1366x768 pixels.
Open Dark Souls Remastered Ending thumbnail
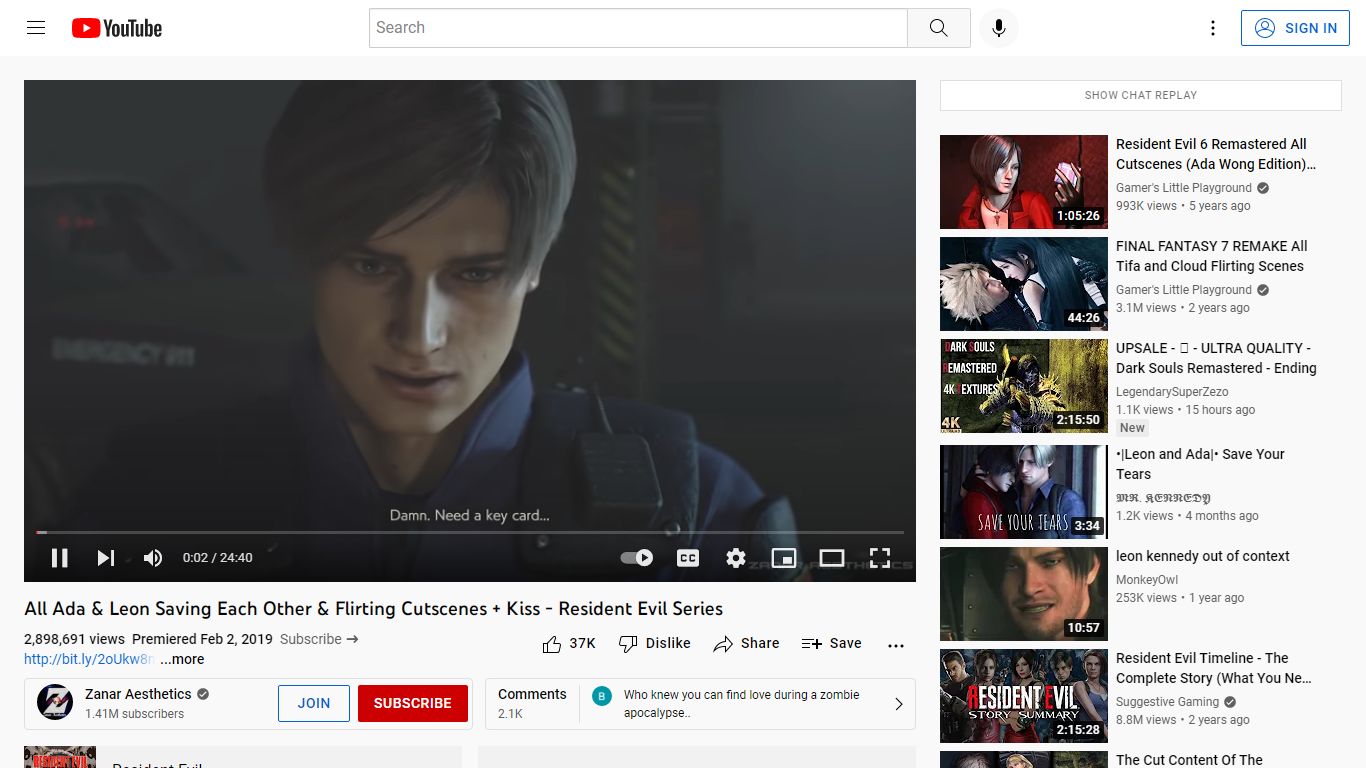pyautogui.click(x=1024, y=386)
